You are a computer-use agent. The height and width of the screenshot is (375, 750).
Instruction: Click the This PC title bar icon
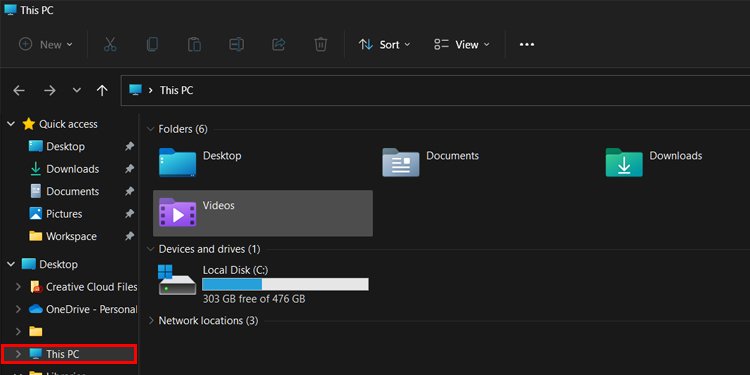[10, 9]
